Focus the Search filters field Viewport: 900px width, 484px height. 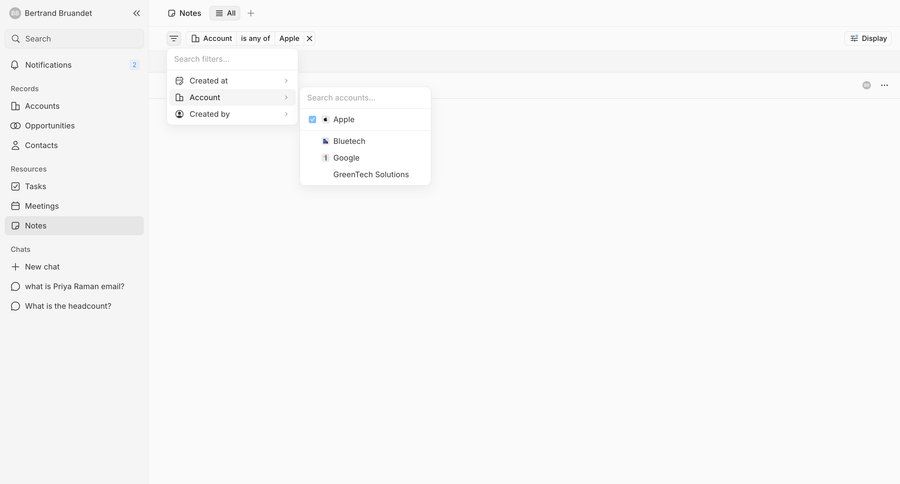click(232, 59)
